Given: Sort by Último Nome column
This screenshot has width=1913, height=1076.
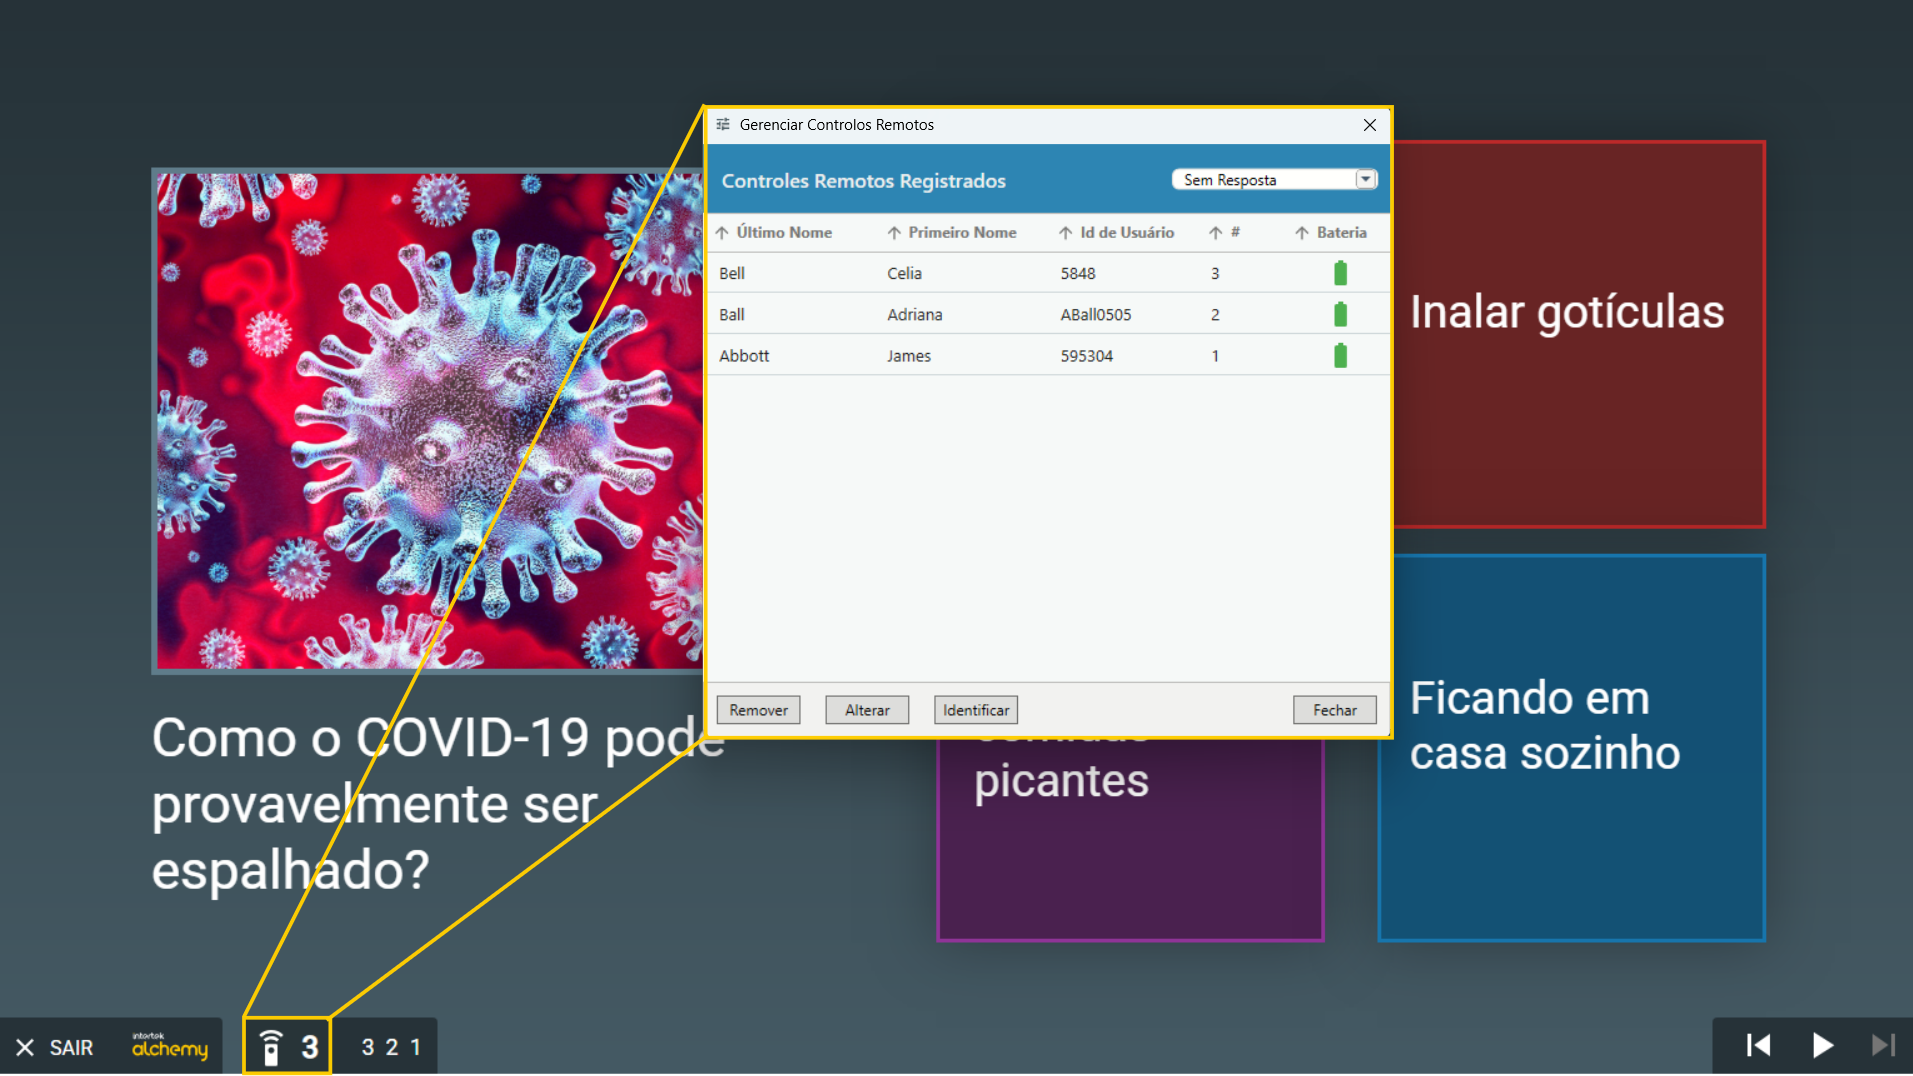Looking at the screenshot, I should click(783, 233).
